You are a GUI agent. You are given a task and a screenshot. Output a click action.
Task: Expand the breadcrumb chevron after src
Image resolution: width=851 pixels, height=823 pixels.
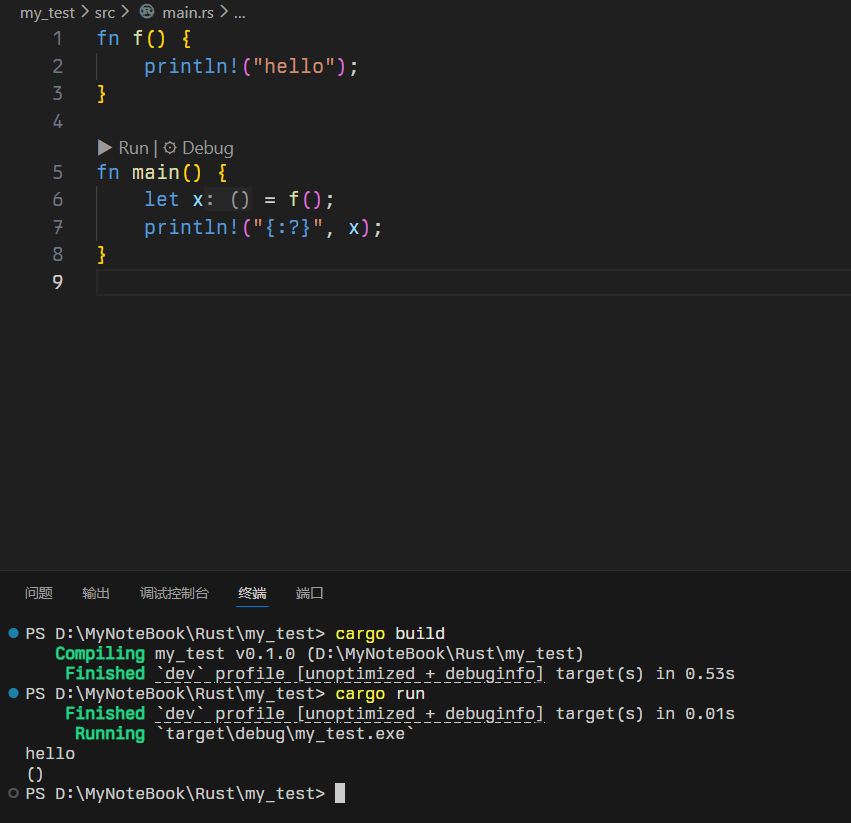click(x=126, y=13)
